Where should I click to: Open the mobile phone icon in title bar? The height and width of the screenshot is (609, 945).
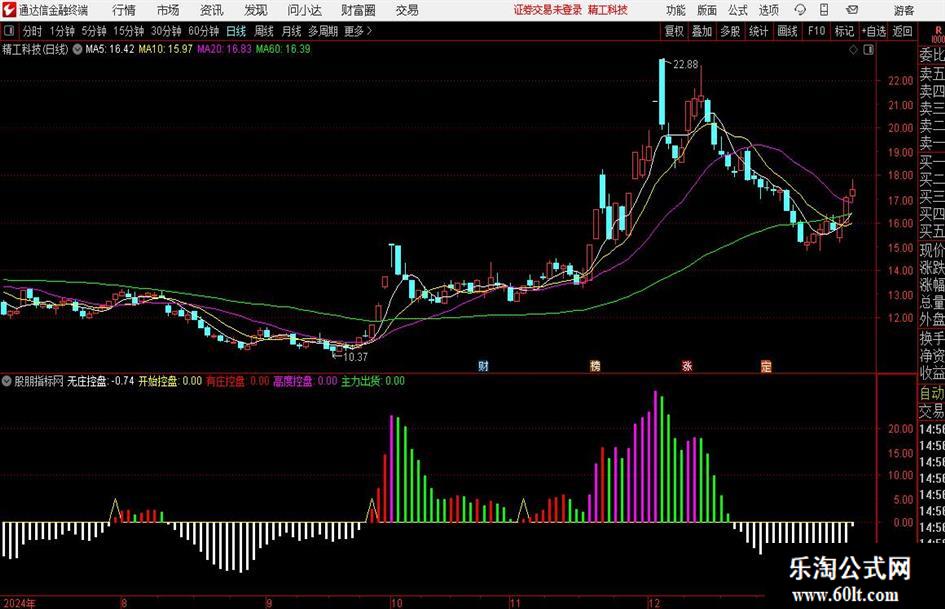tap(824, 10)
